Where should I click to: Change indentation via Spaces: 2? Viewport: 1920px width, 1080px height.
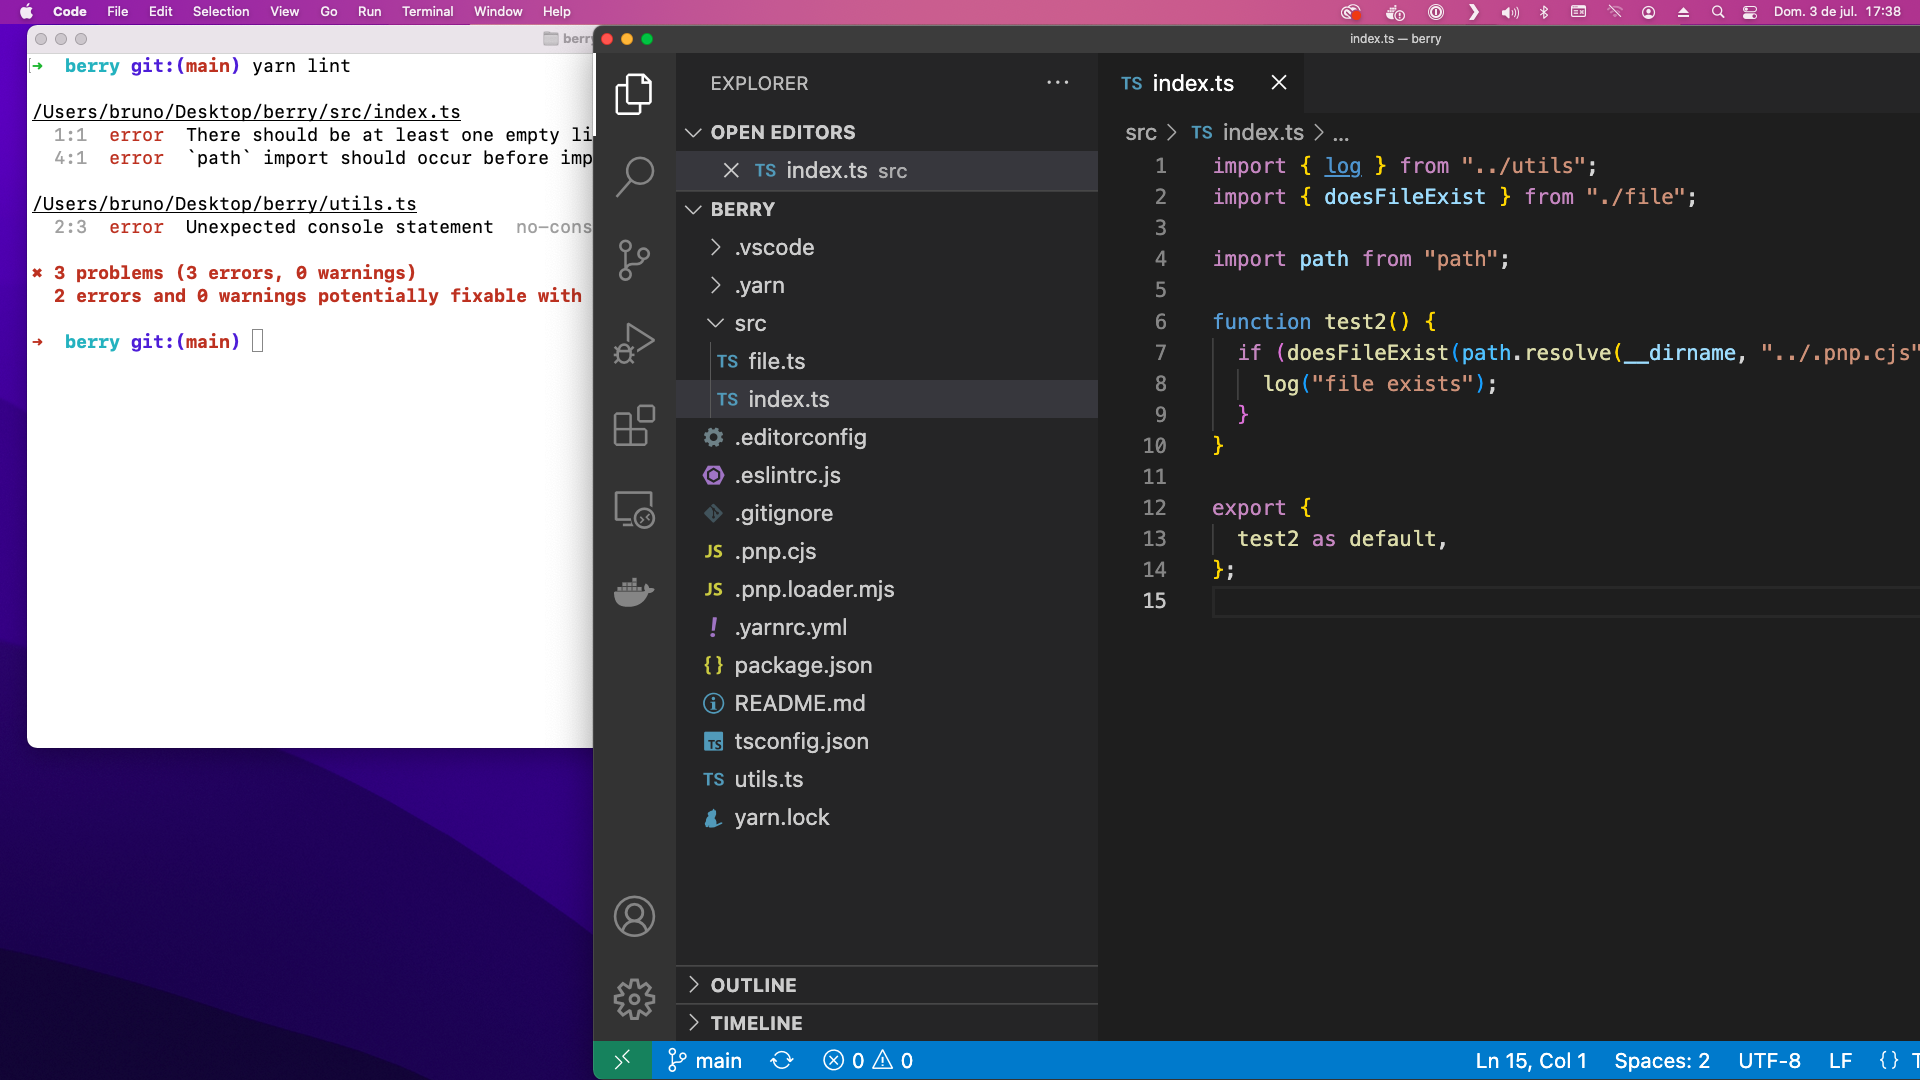1661,1060
